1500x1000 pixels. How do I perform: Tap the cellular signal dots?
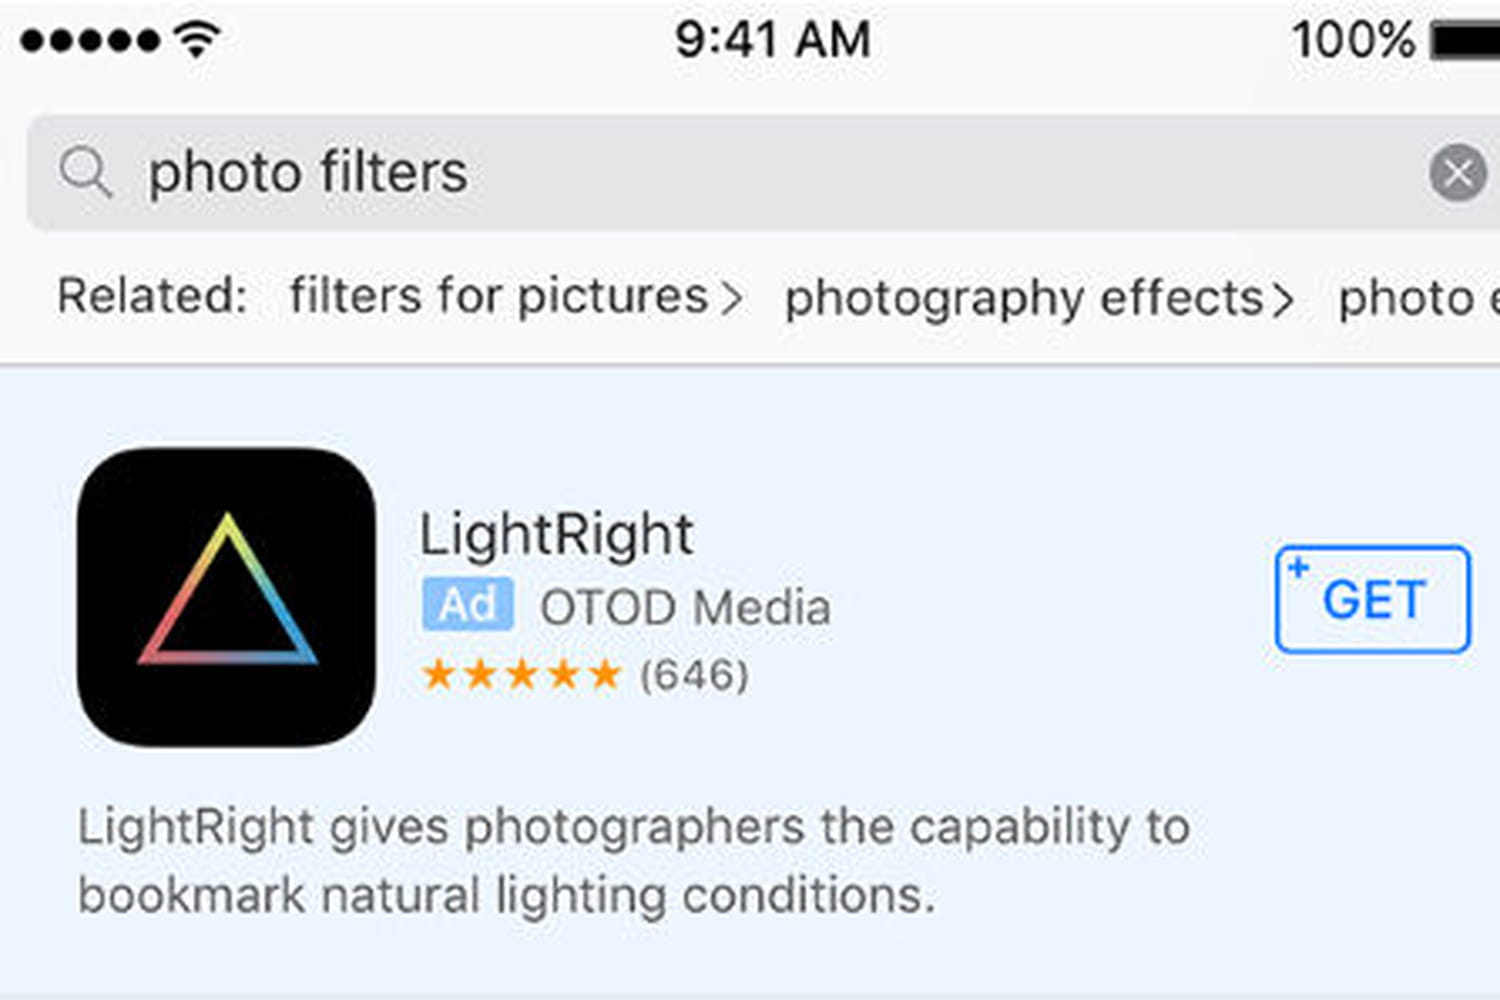89,41
